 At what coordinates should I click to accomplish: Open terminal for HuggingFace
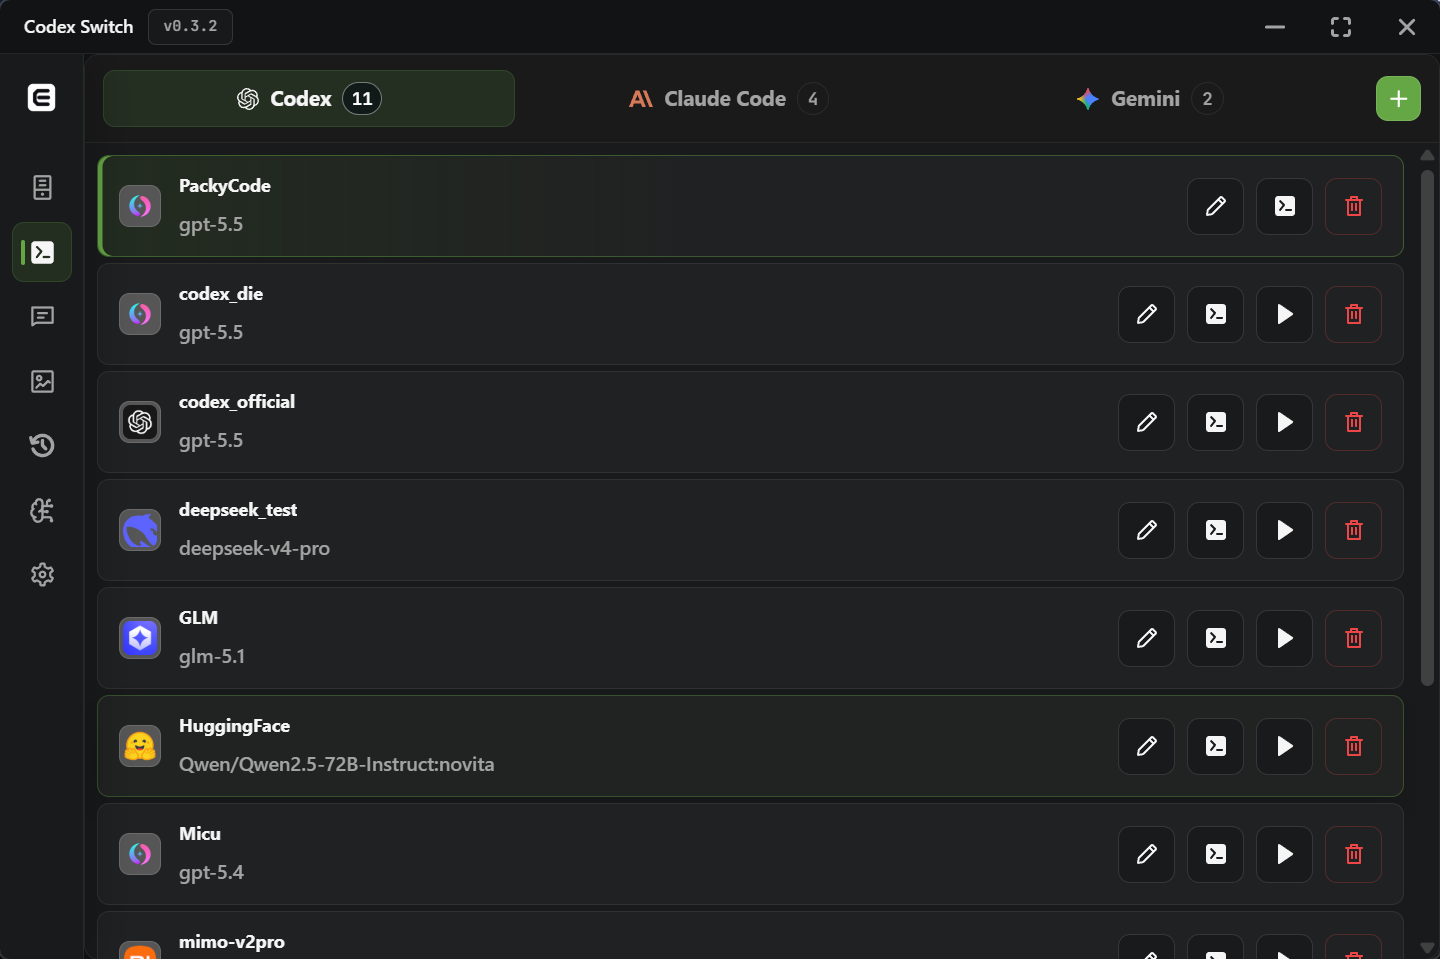1215,746
